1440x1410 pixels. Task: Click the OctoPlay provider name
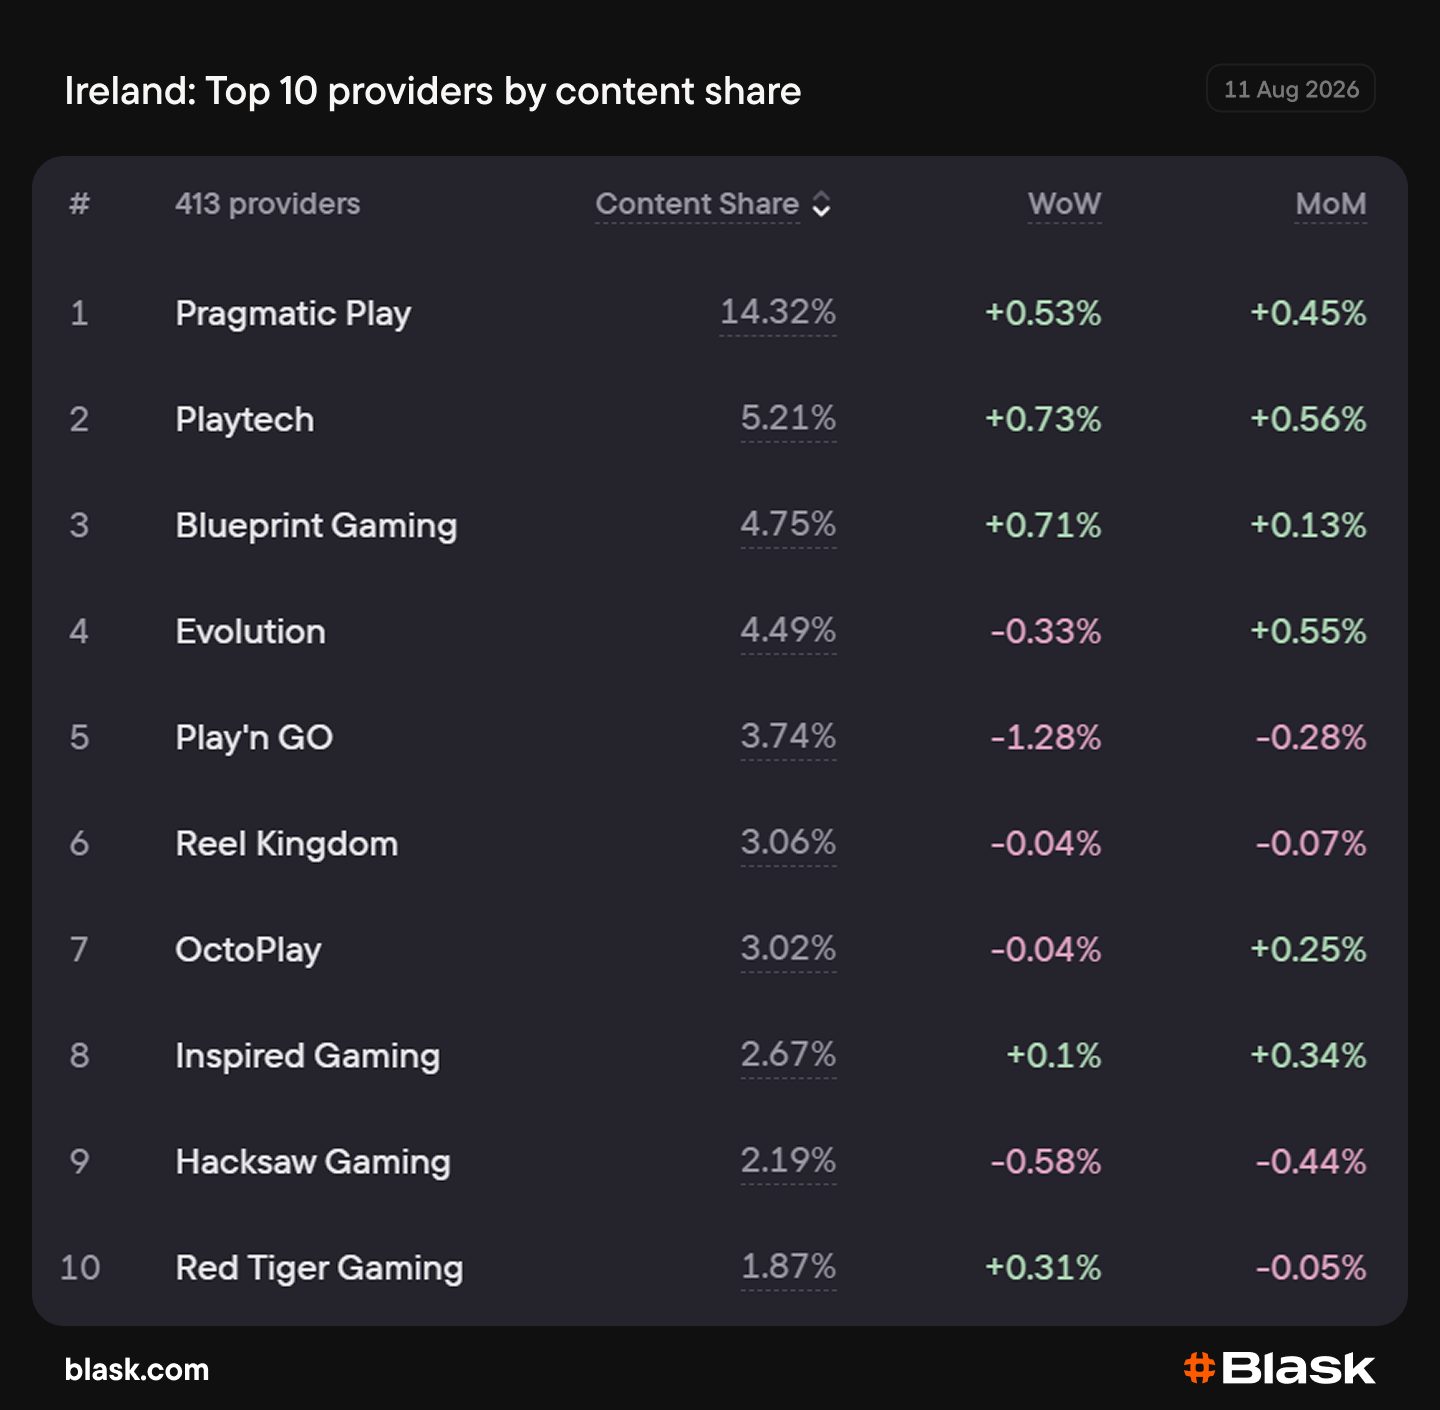(248, 949)
